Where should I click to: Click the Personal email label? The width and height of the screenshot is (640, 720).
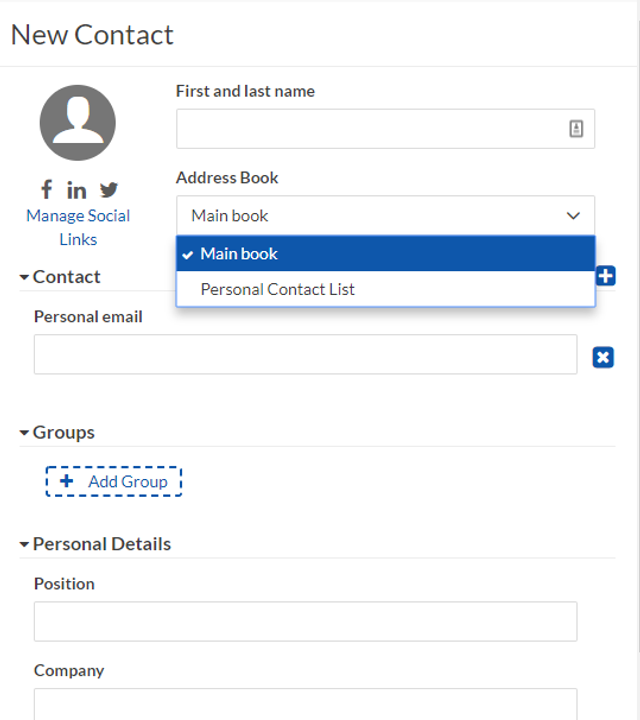click(x=88, y=317)
